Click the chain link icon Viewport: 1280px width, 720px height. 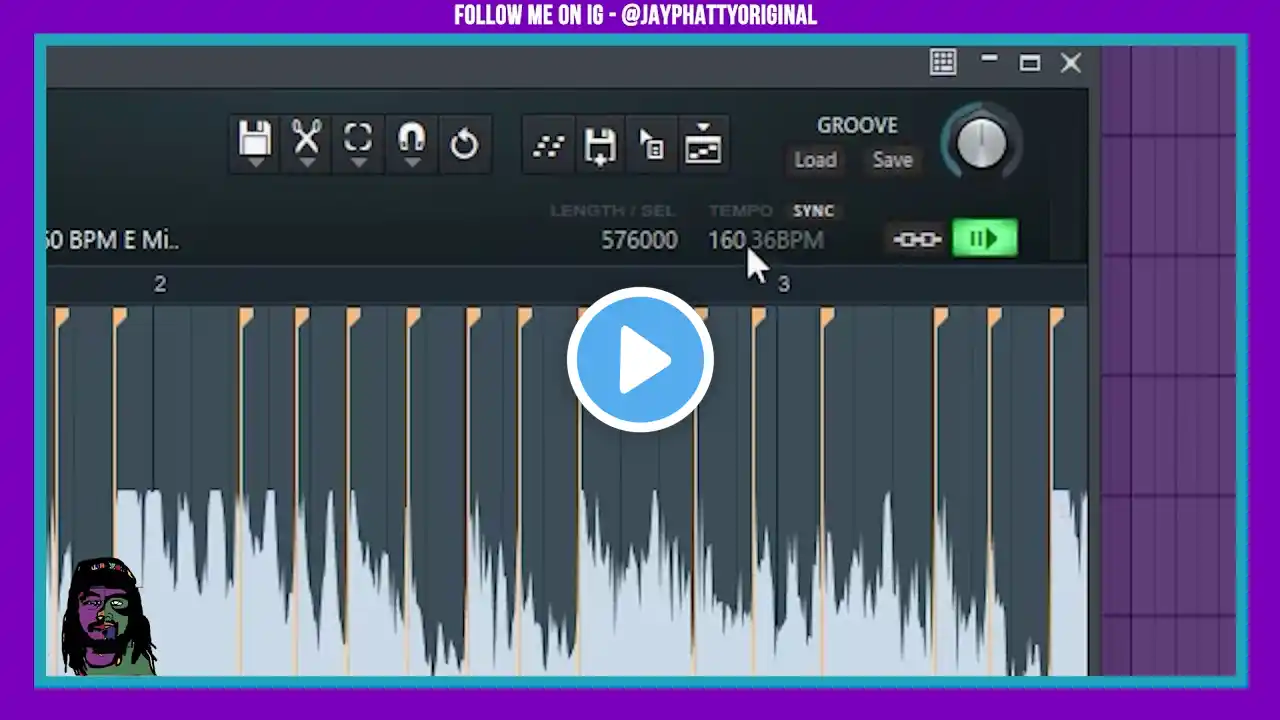(x=917, y=240)
